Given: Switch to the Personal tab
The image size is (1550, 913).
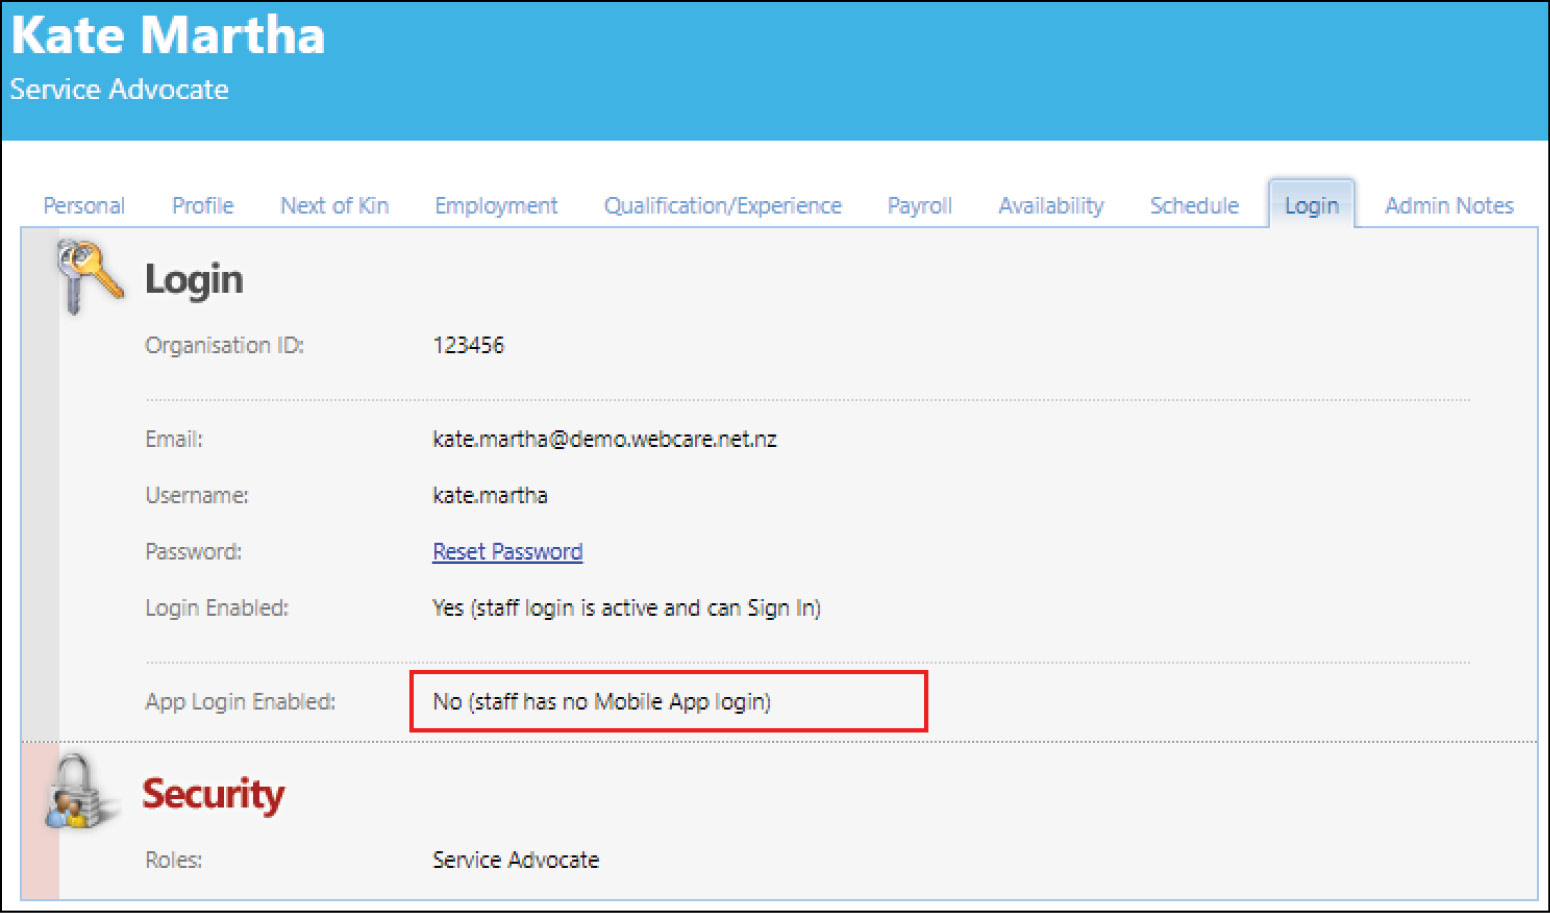Looking at the screenshot, I should tap(84, 205).
